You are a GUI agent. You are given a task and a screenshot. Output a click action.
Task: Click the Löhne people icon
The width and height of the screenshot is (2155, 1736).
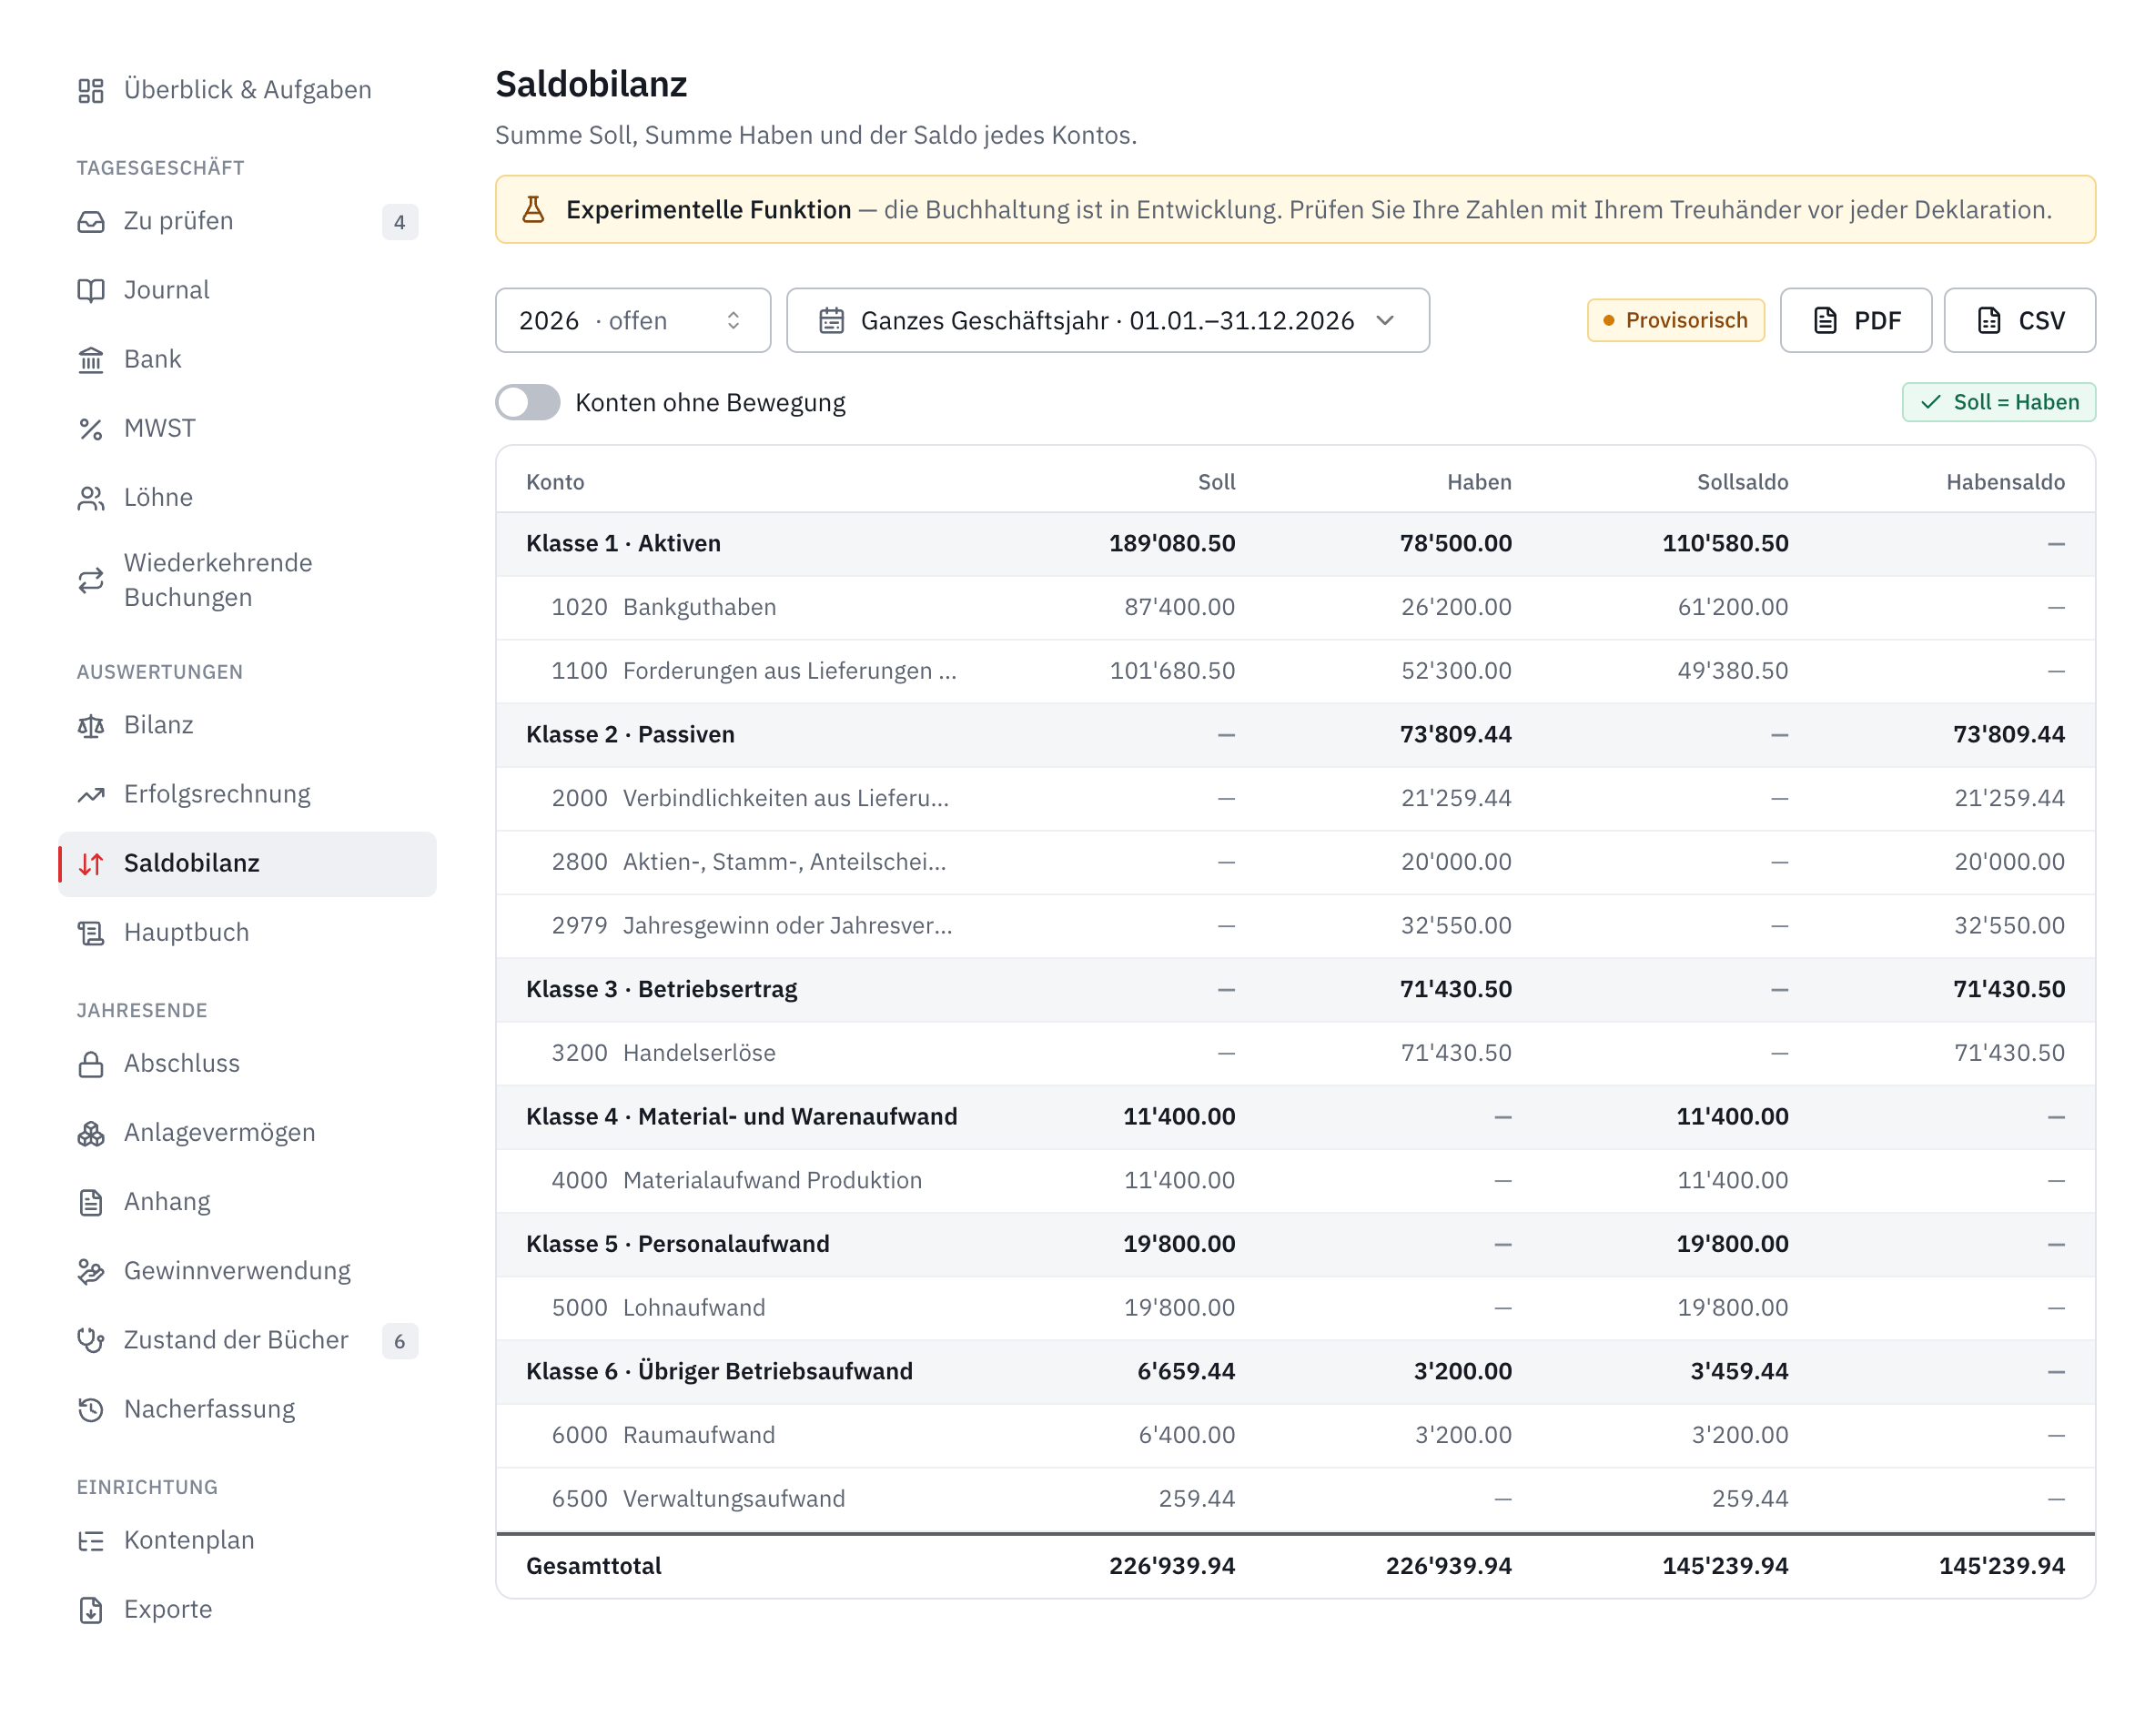91,497
